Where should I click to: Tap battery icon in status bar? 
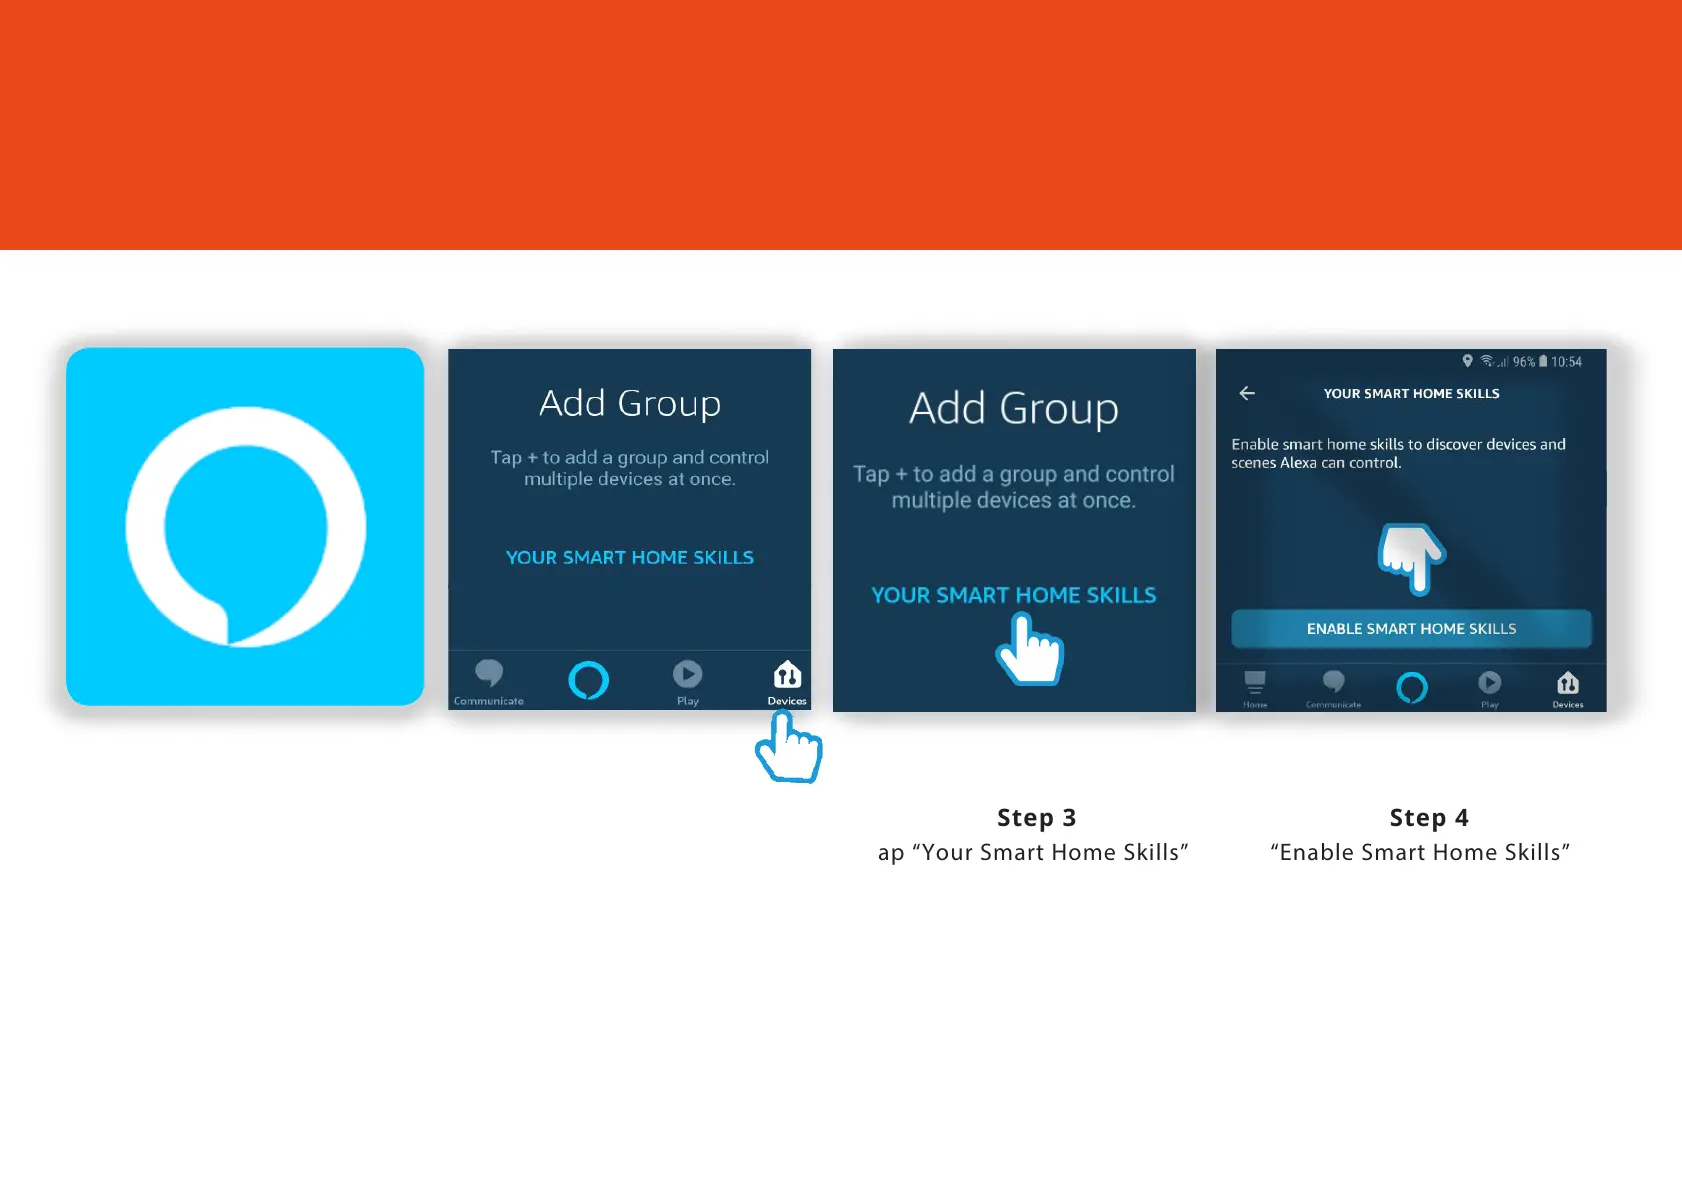(x=1543, y=361)
